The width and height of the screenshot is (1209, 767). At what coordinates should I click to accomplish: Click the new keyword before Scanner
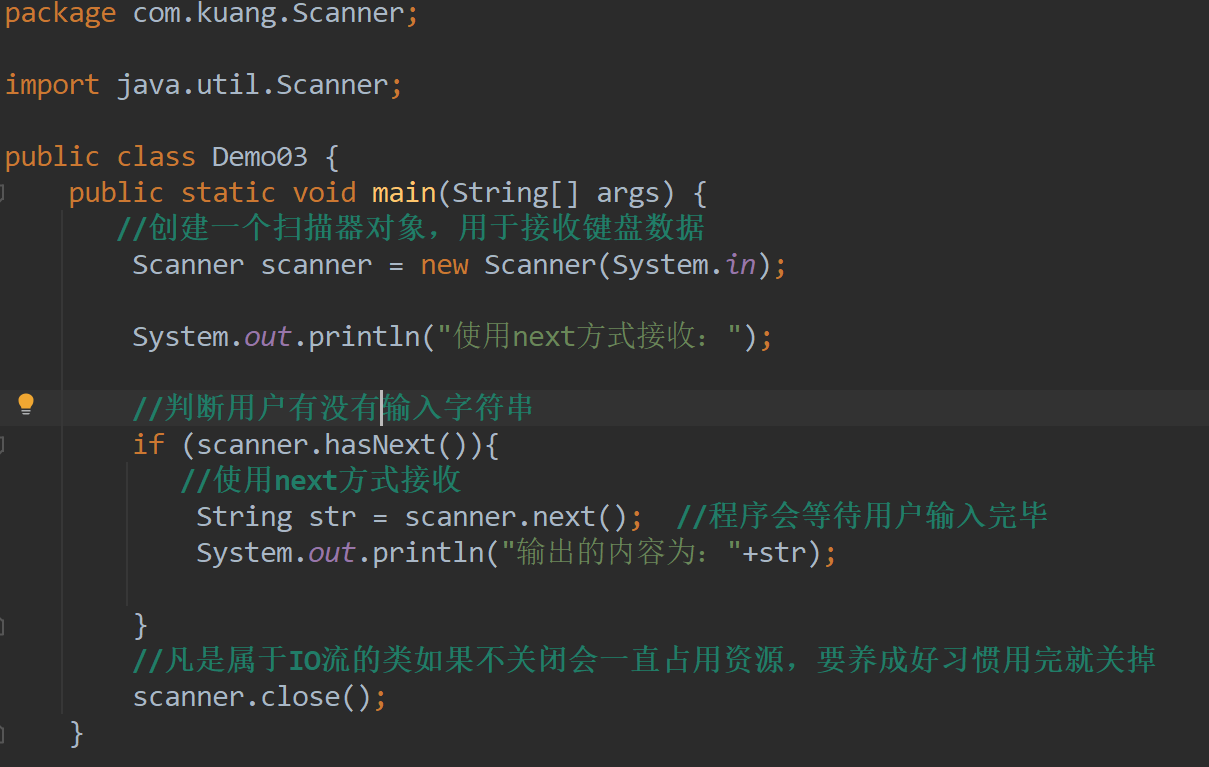click(x=444, y=265)
